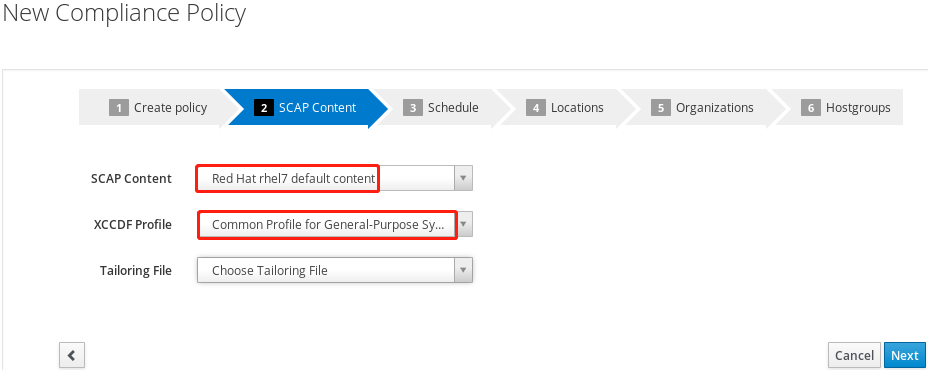
Task: Click the back chevron button
Action: (72, 355)
